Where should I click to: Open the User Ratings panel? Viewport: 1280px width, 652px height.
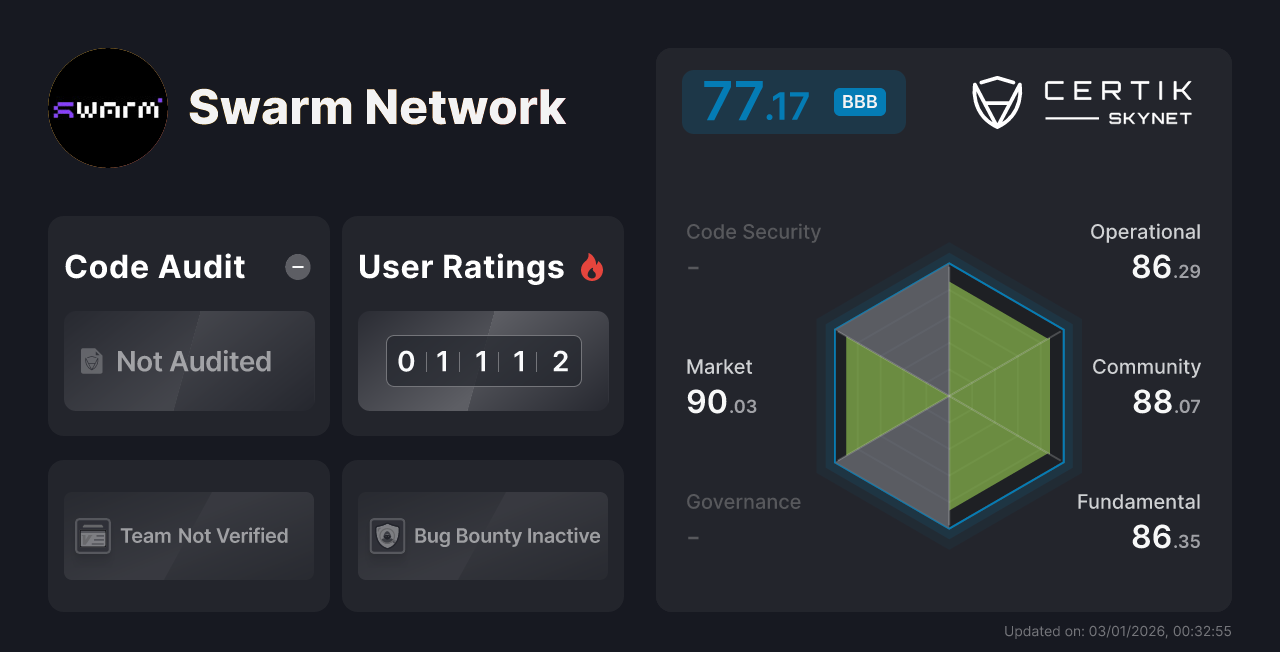tap(483, 325)
